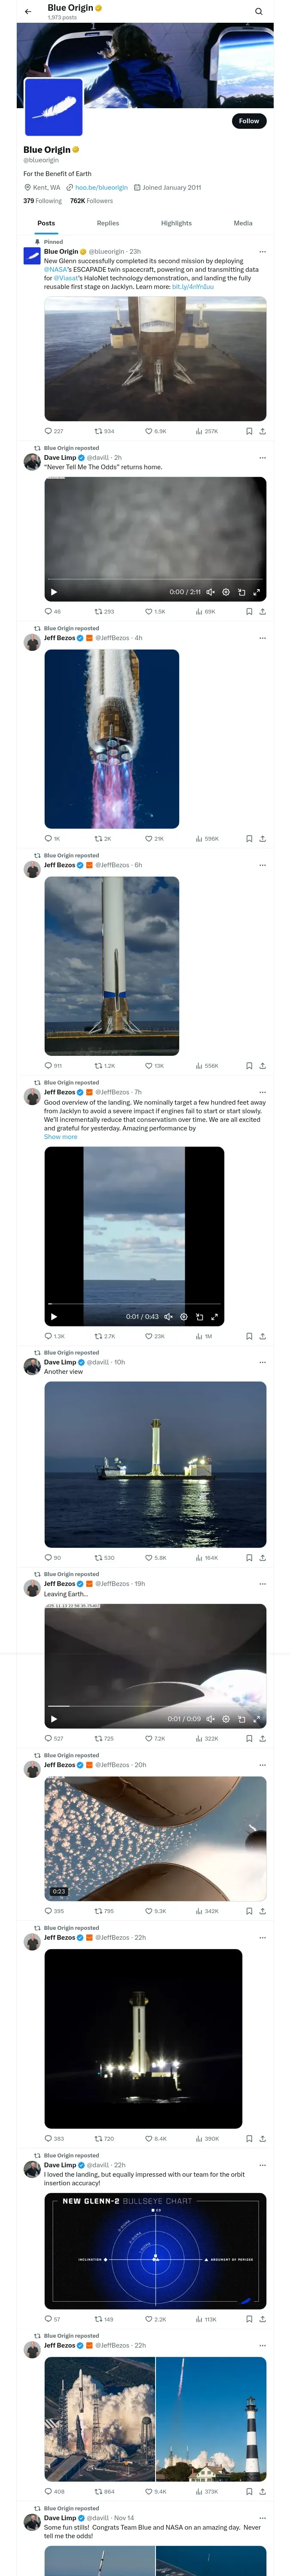Share the pinned Blue Origin post
This screenshot has height=2576, width=290.
click(262, 431)
